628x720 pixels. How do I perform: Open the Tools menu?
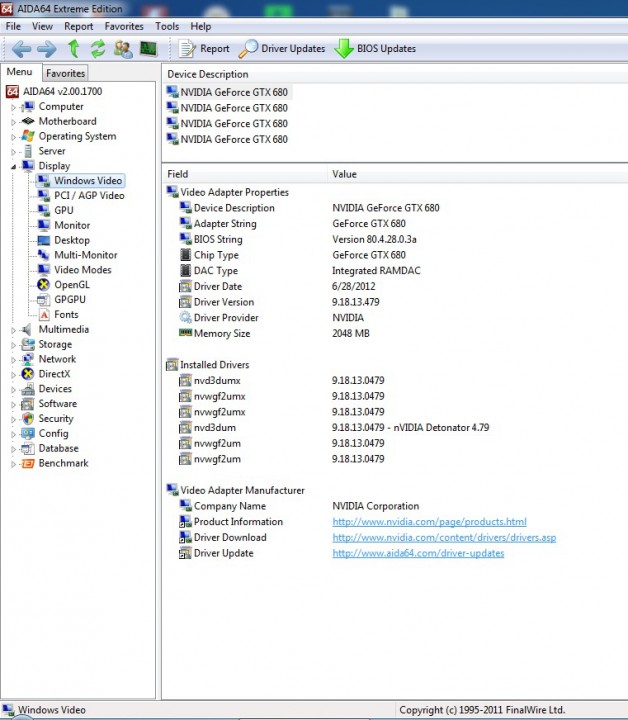point(167,27)
